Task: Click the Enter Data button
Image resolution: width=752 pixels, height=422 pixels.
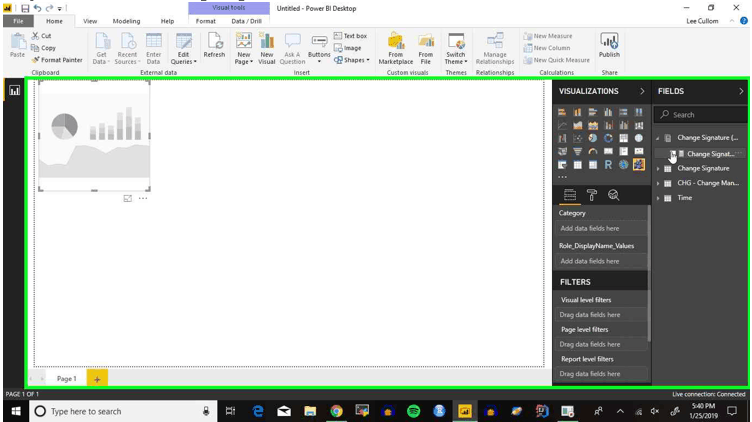Action: point(153,49)
